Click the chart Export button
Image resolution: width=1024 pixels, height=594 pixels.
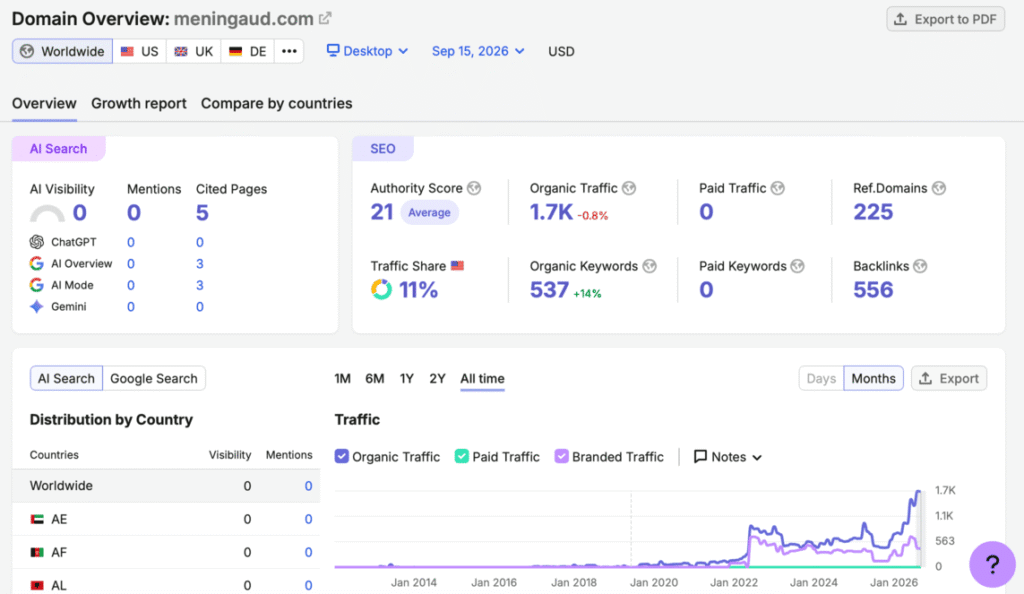tap(949, 379)
